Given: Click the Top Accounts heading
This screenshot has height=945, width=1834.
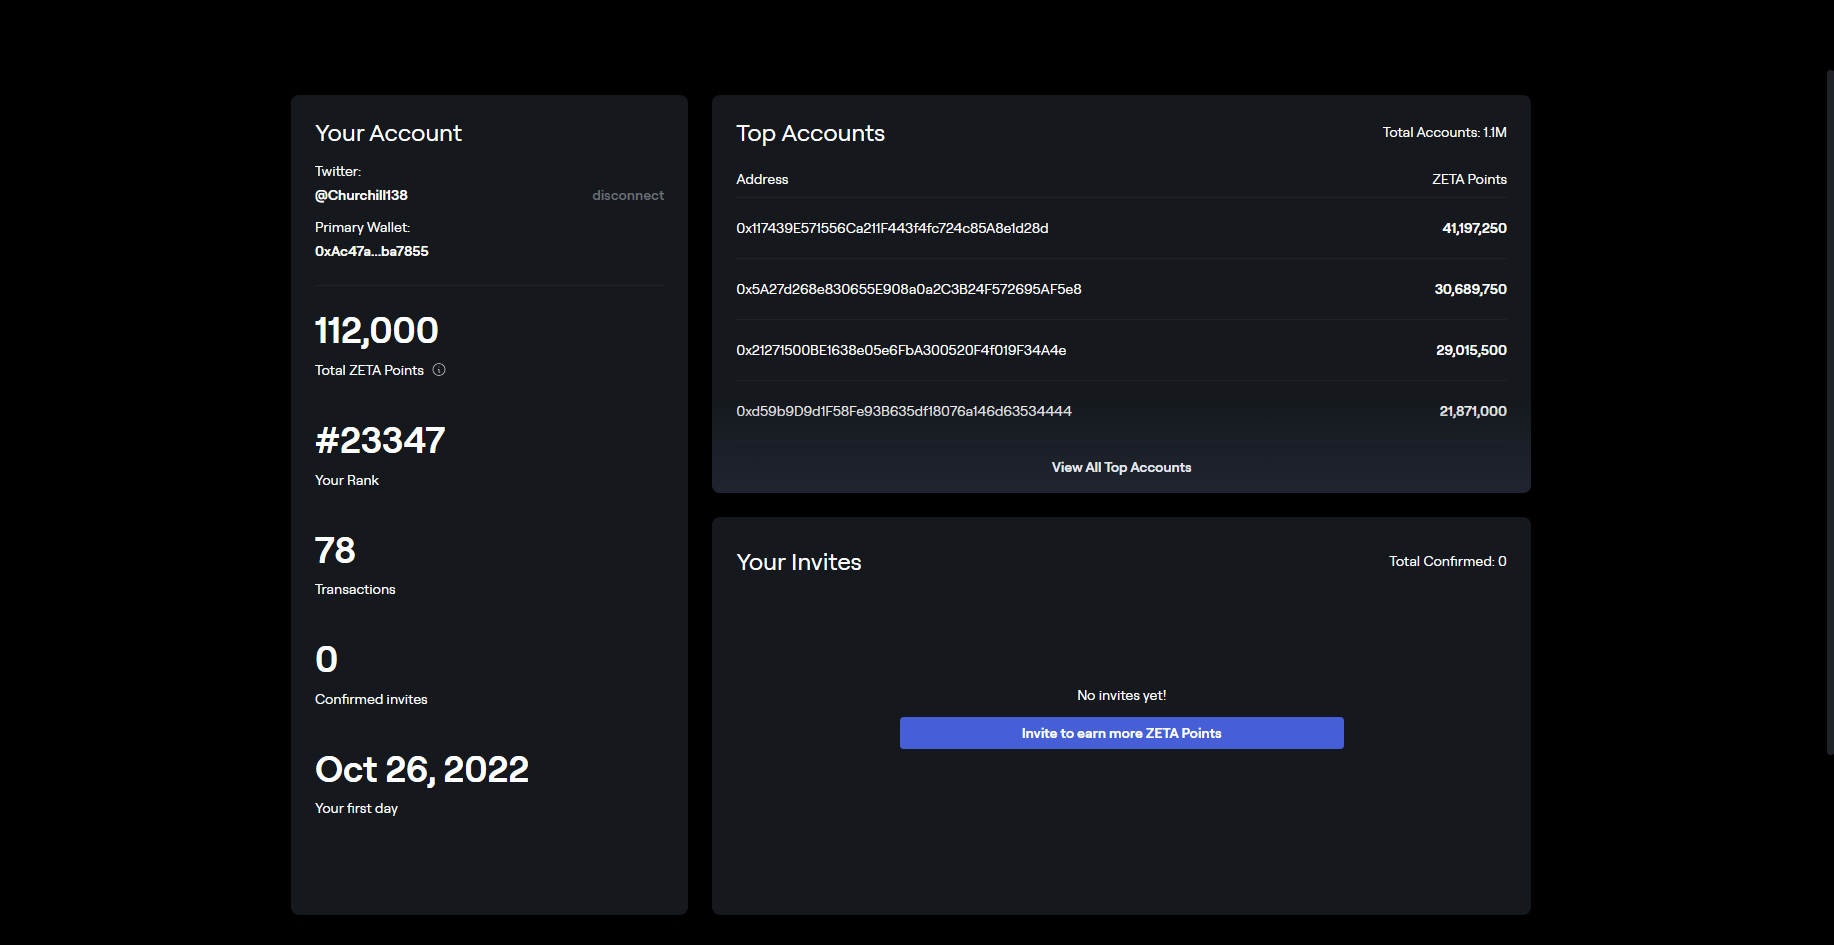Looking at the screenshot, I should pos(810,133).
